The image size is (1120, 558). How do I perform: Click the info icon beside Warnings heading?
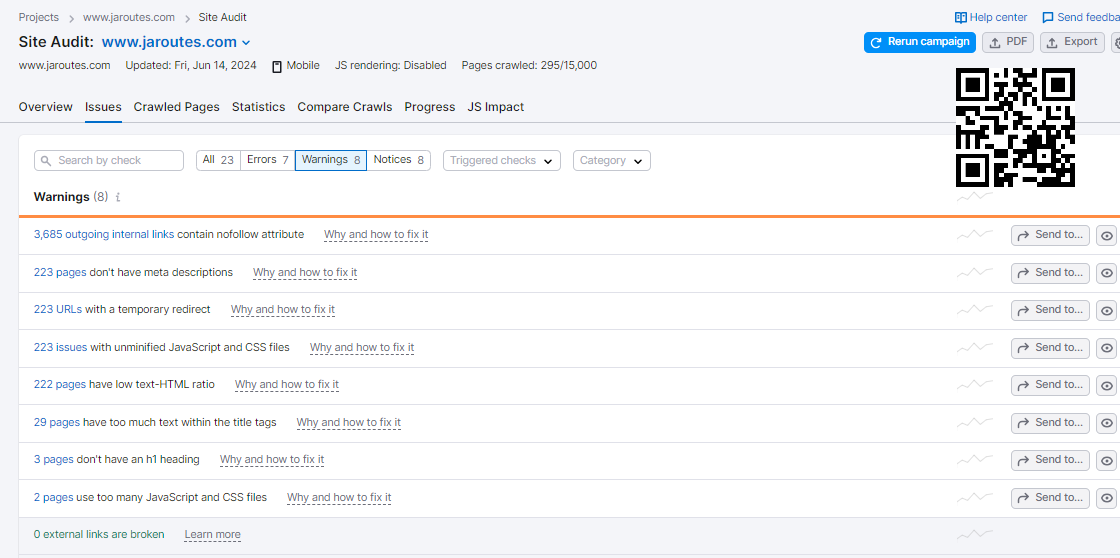pyautogui.click(x=118, y=198)
